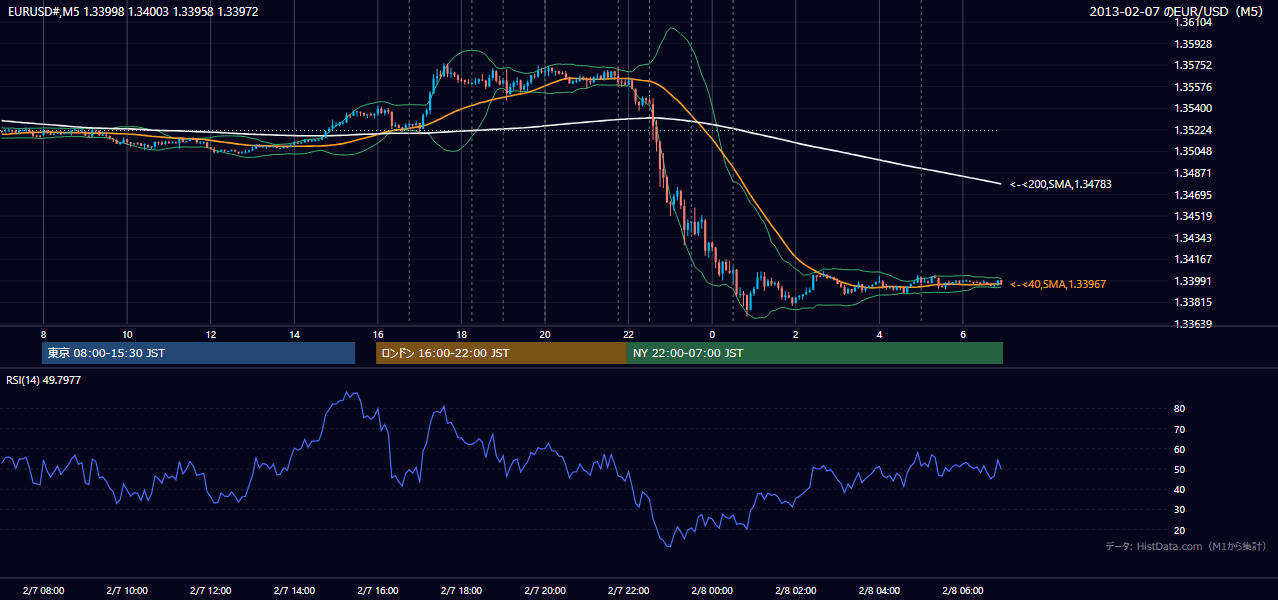Click price axis label 1.34695

click(1193, 195)
